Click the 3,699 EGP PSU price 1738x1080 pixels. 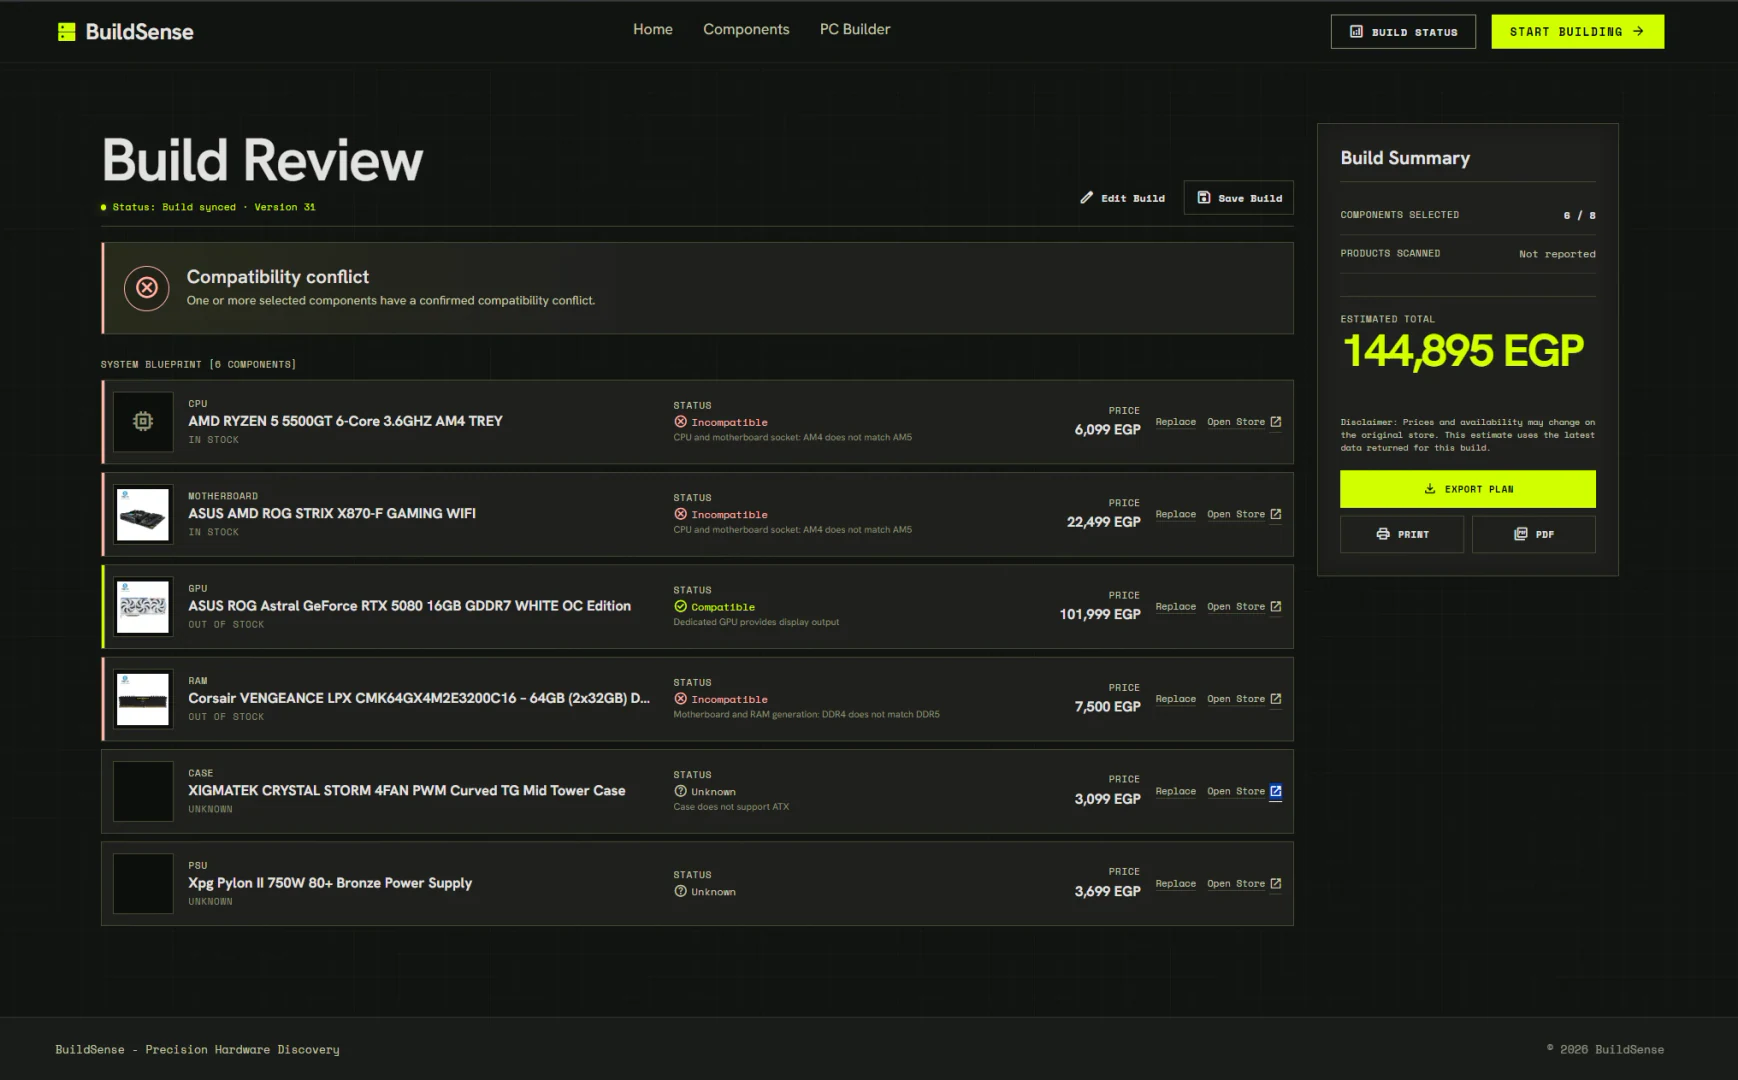[x=1107, y=891]
